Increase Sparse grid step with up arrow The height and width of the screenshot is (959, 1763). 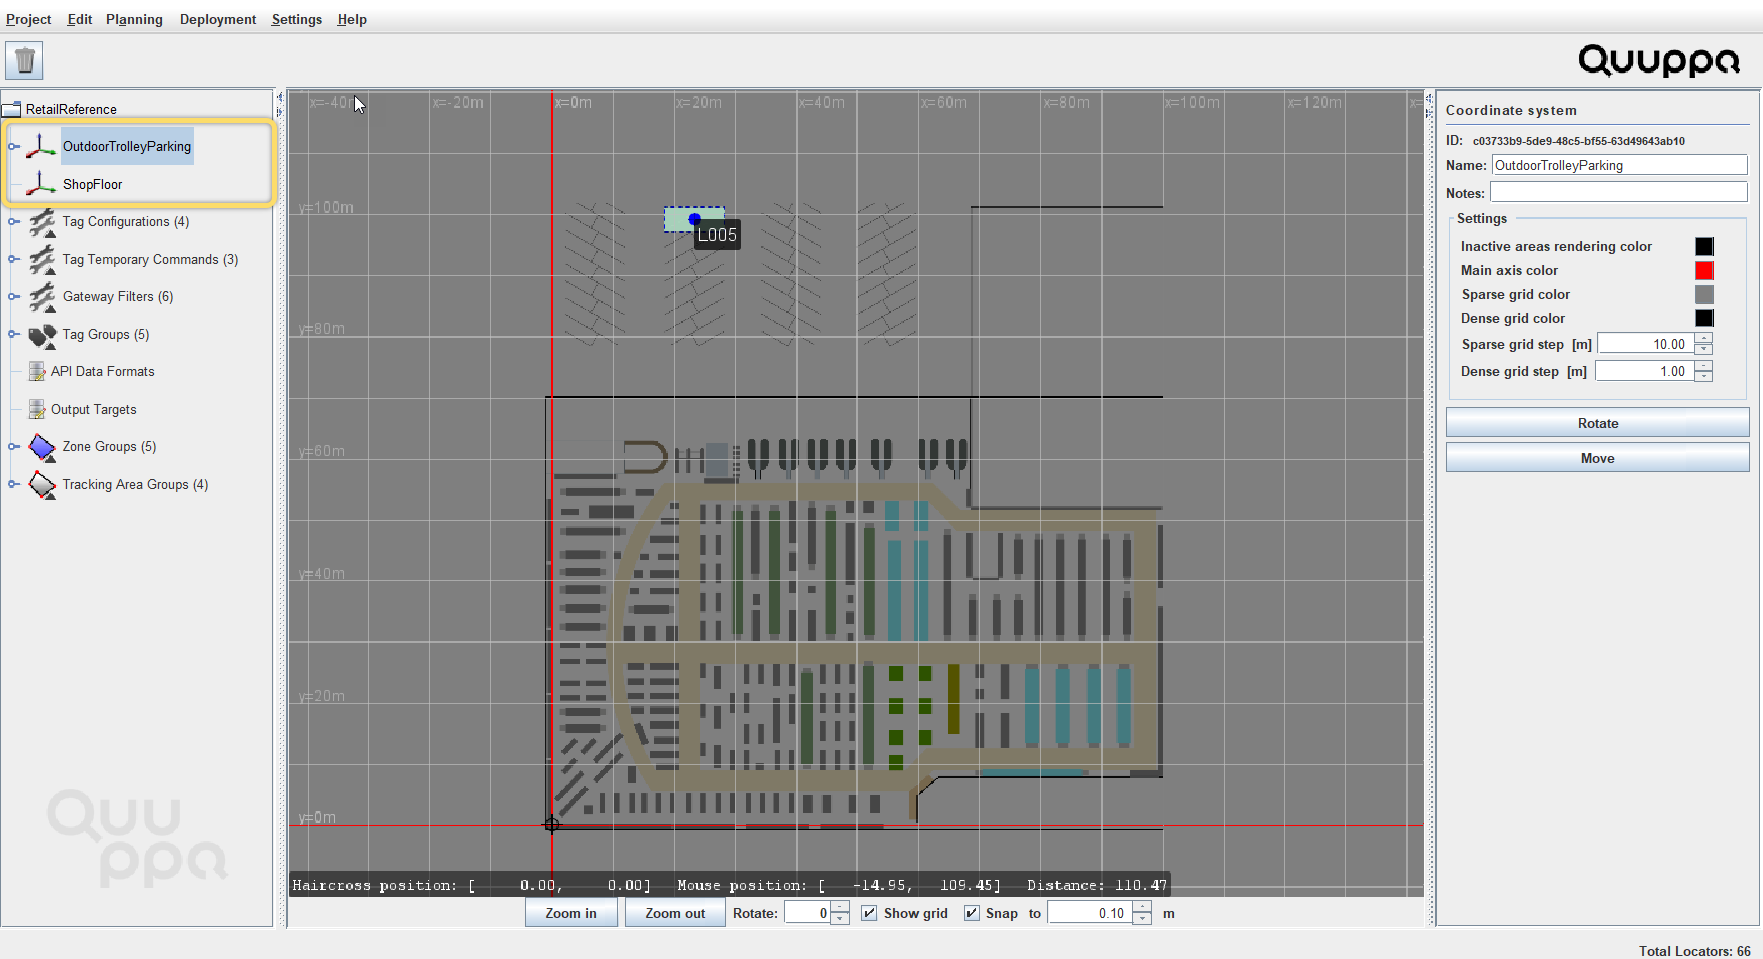1704,339
